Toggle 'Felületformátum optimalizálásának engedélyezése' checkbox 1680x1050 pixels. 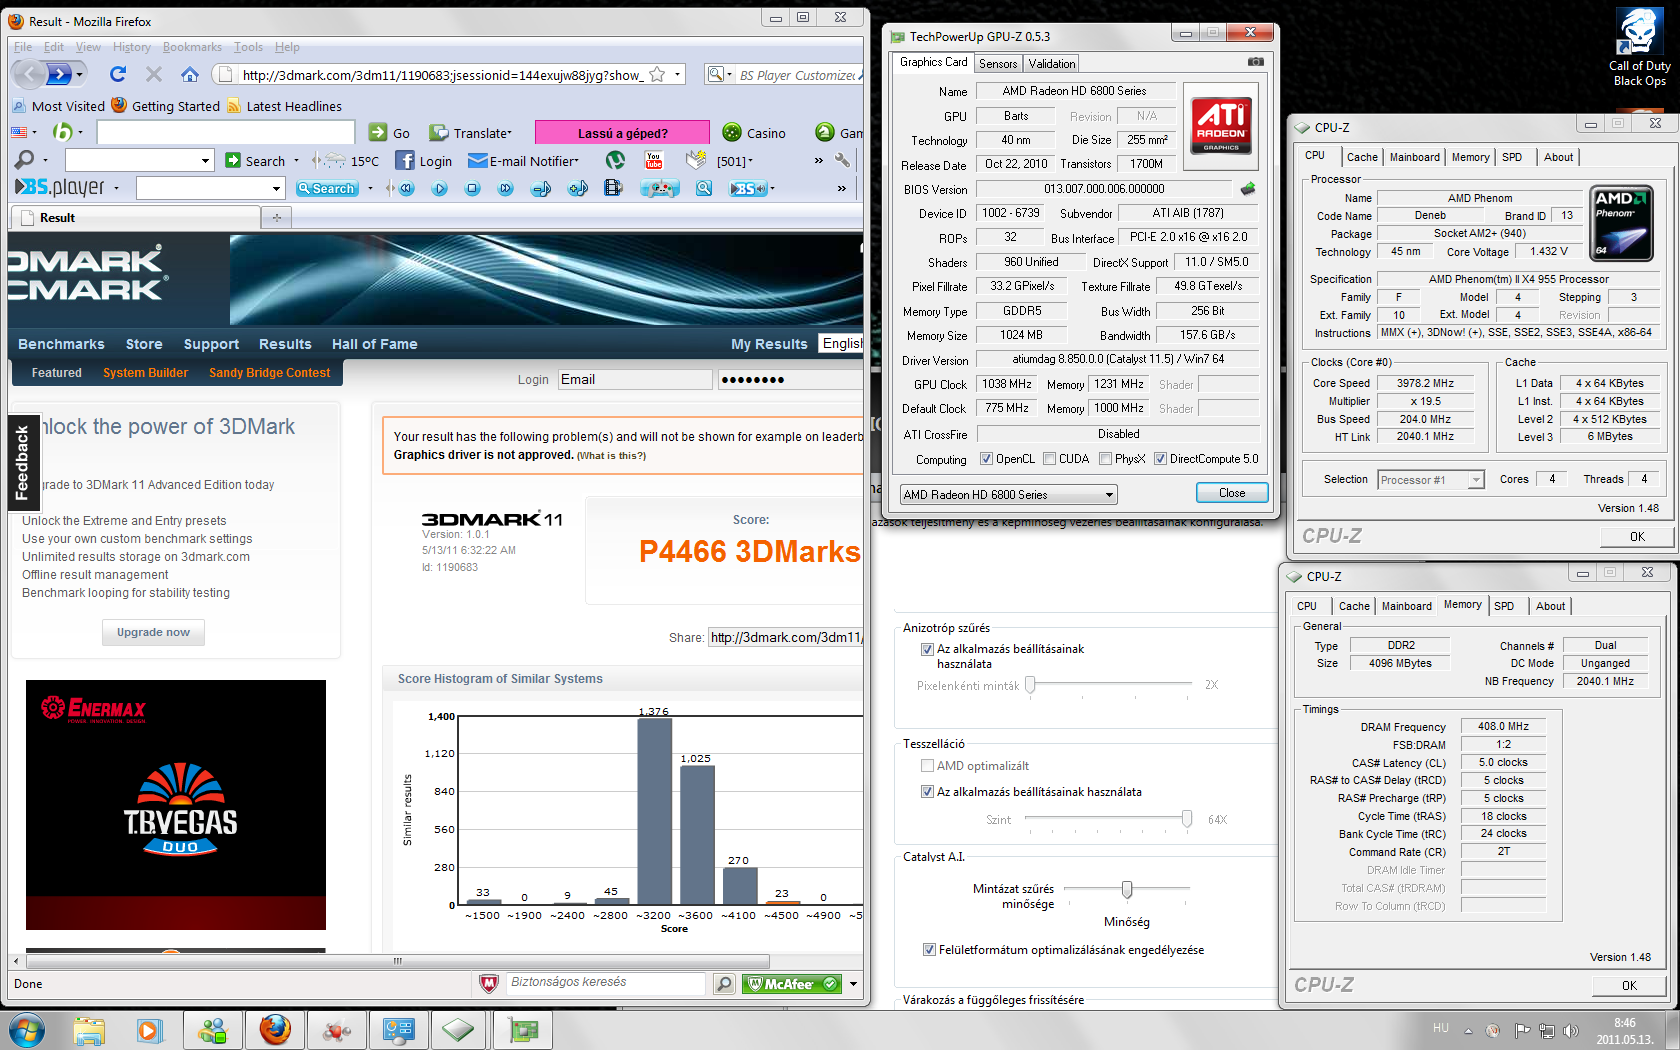click(x=930, y=950)
